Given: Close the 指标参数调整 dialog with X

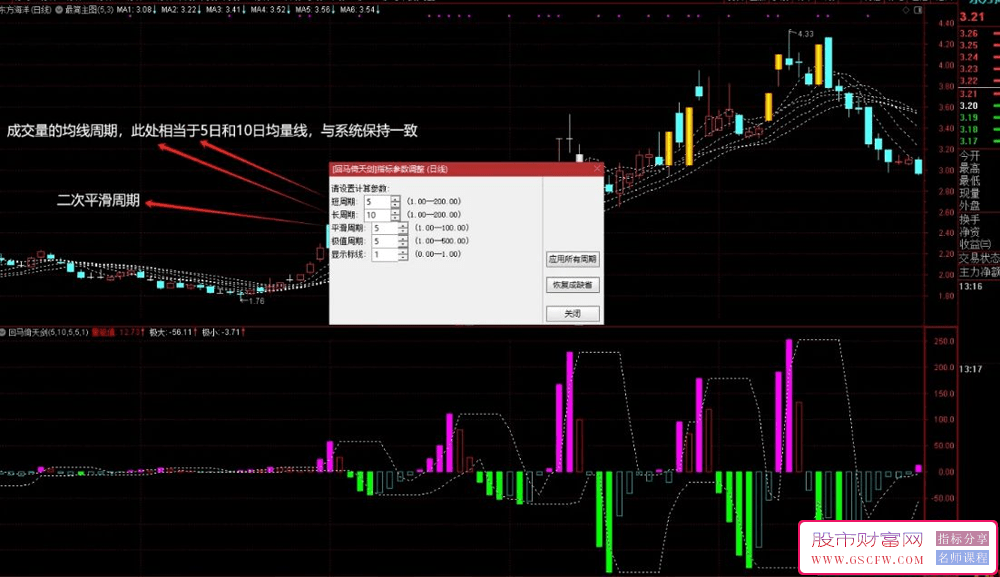Looking at the screenshot, I should pos(597,168).
